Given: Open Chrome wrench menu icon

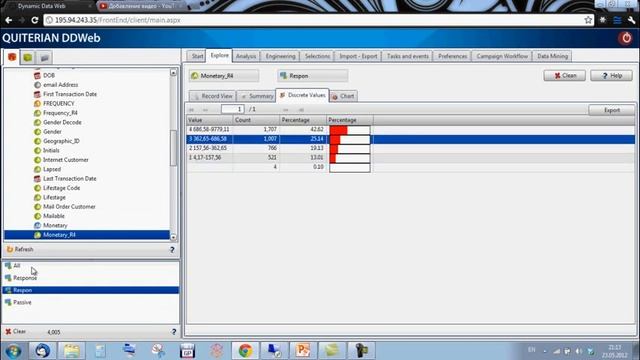Looking at the screenshot, I should 632,20.
